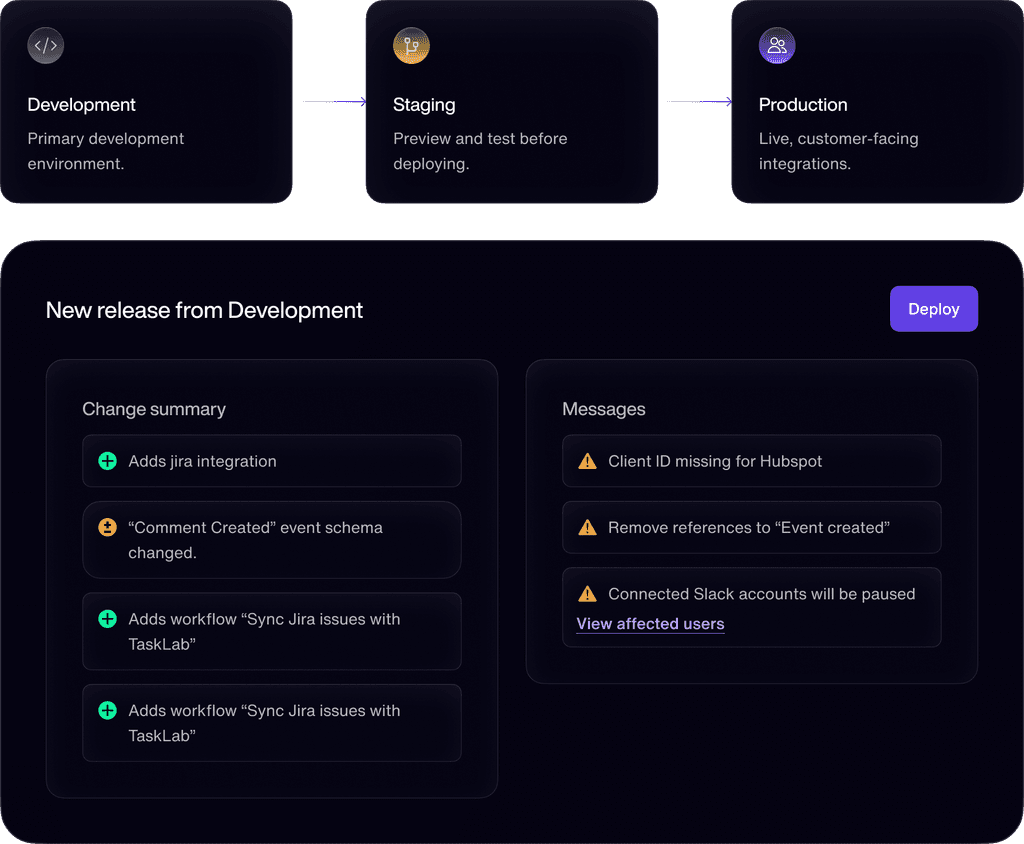Image resolution: width=1024 pixels, height=844 pixels.
Task: Click orange modified icon beside "Comment Created"
Action: pyautogui.click(x=107, y=527)
